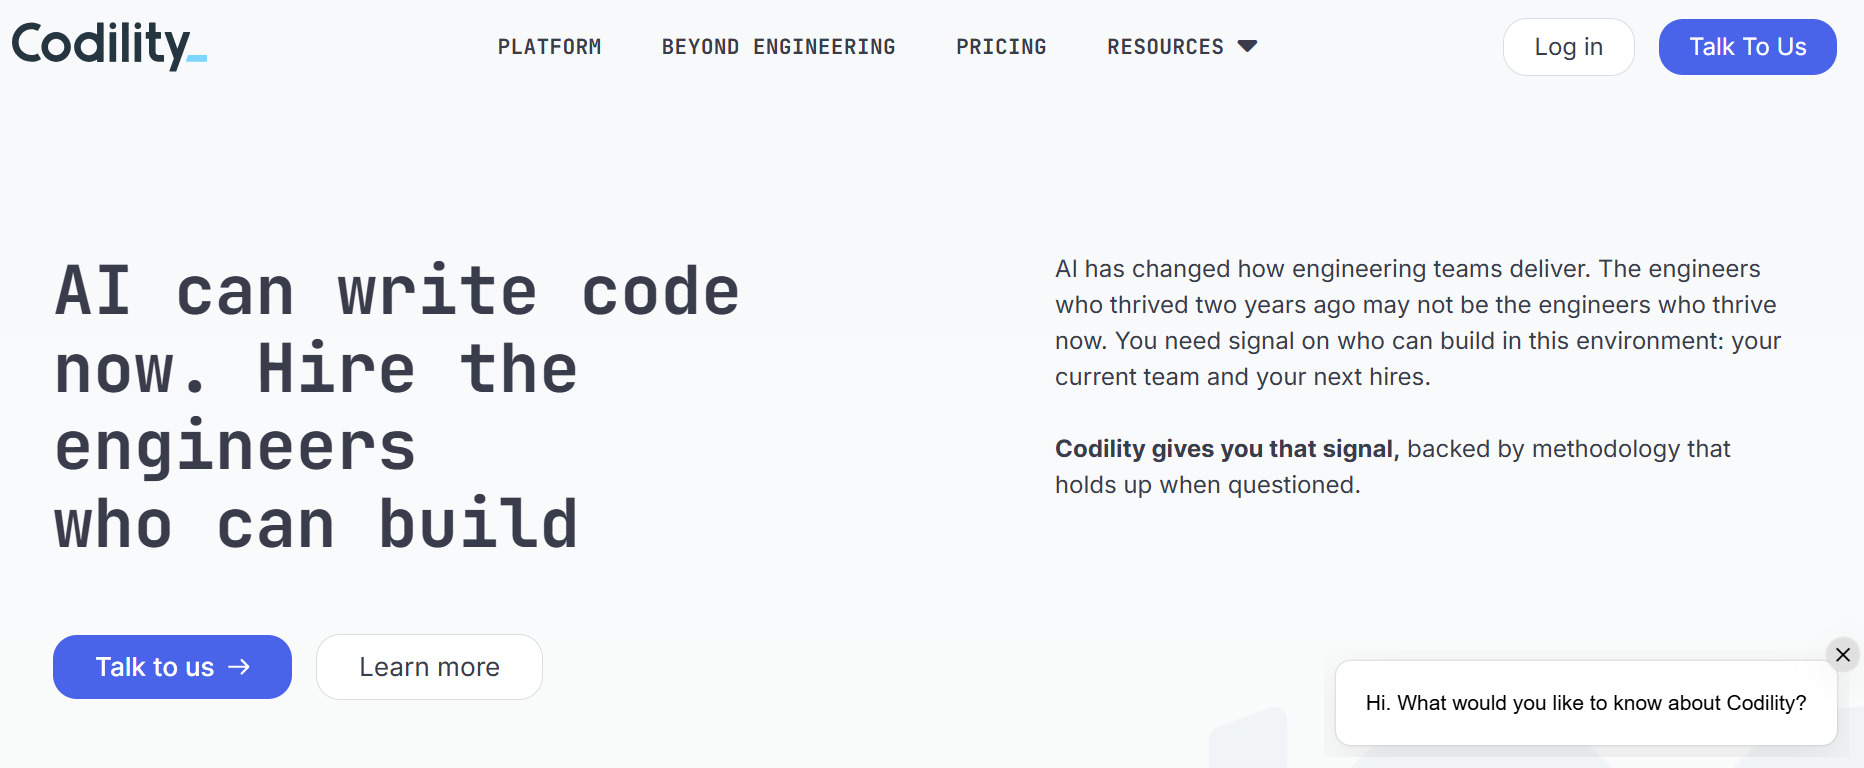Select the Learn more button
Viewport: 1864px width, 768px height.
point(429,667)
